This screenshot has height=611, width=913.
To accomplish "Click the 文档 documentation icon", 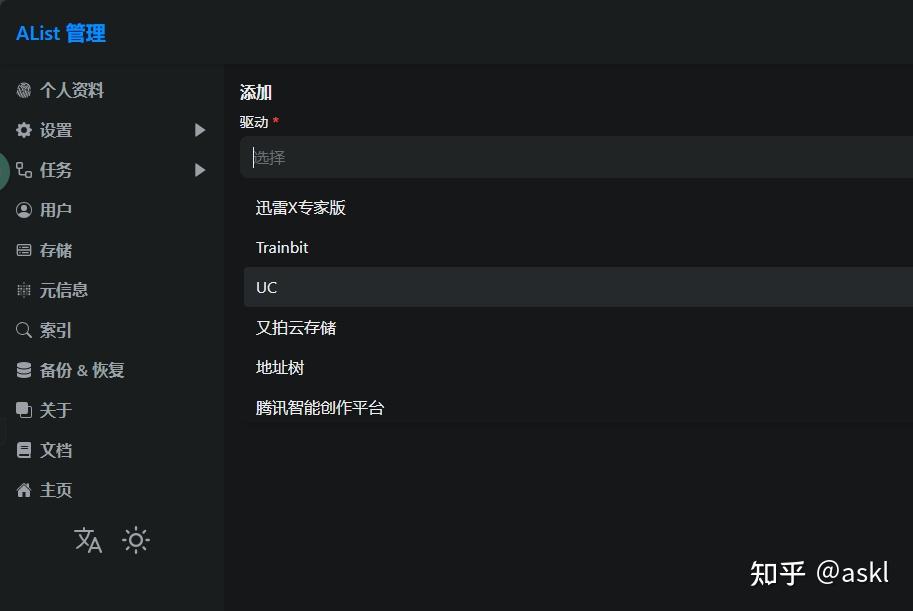I will (x=24, y=450).
